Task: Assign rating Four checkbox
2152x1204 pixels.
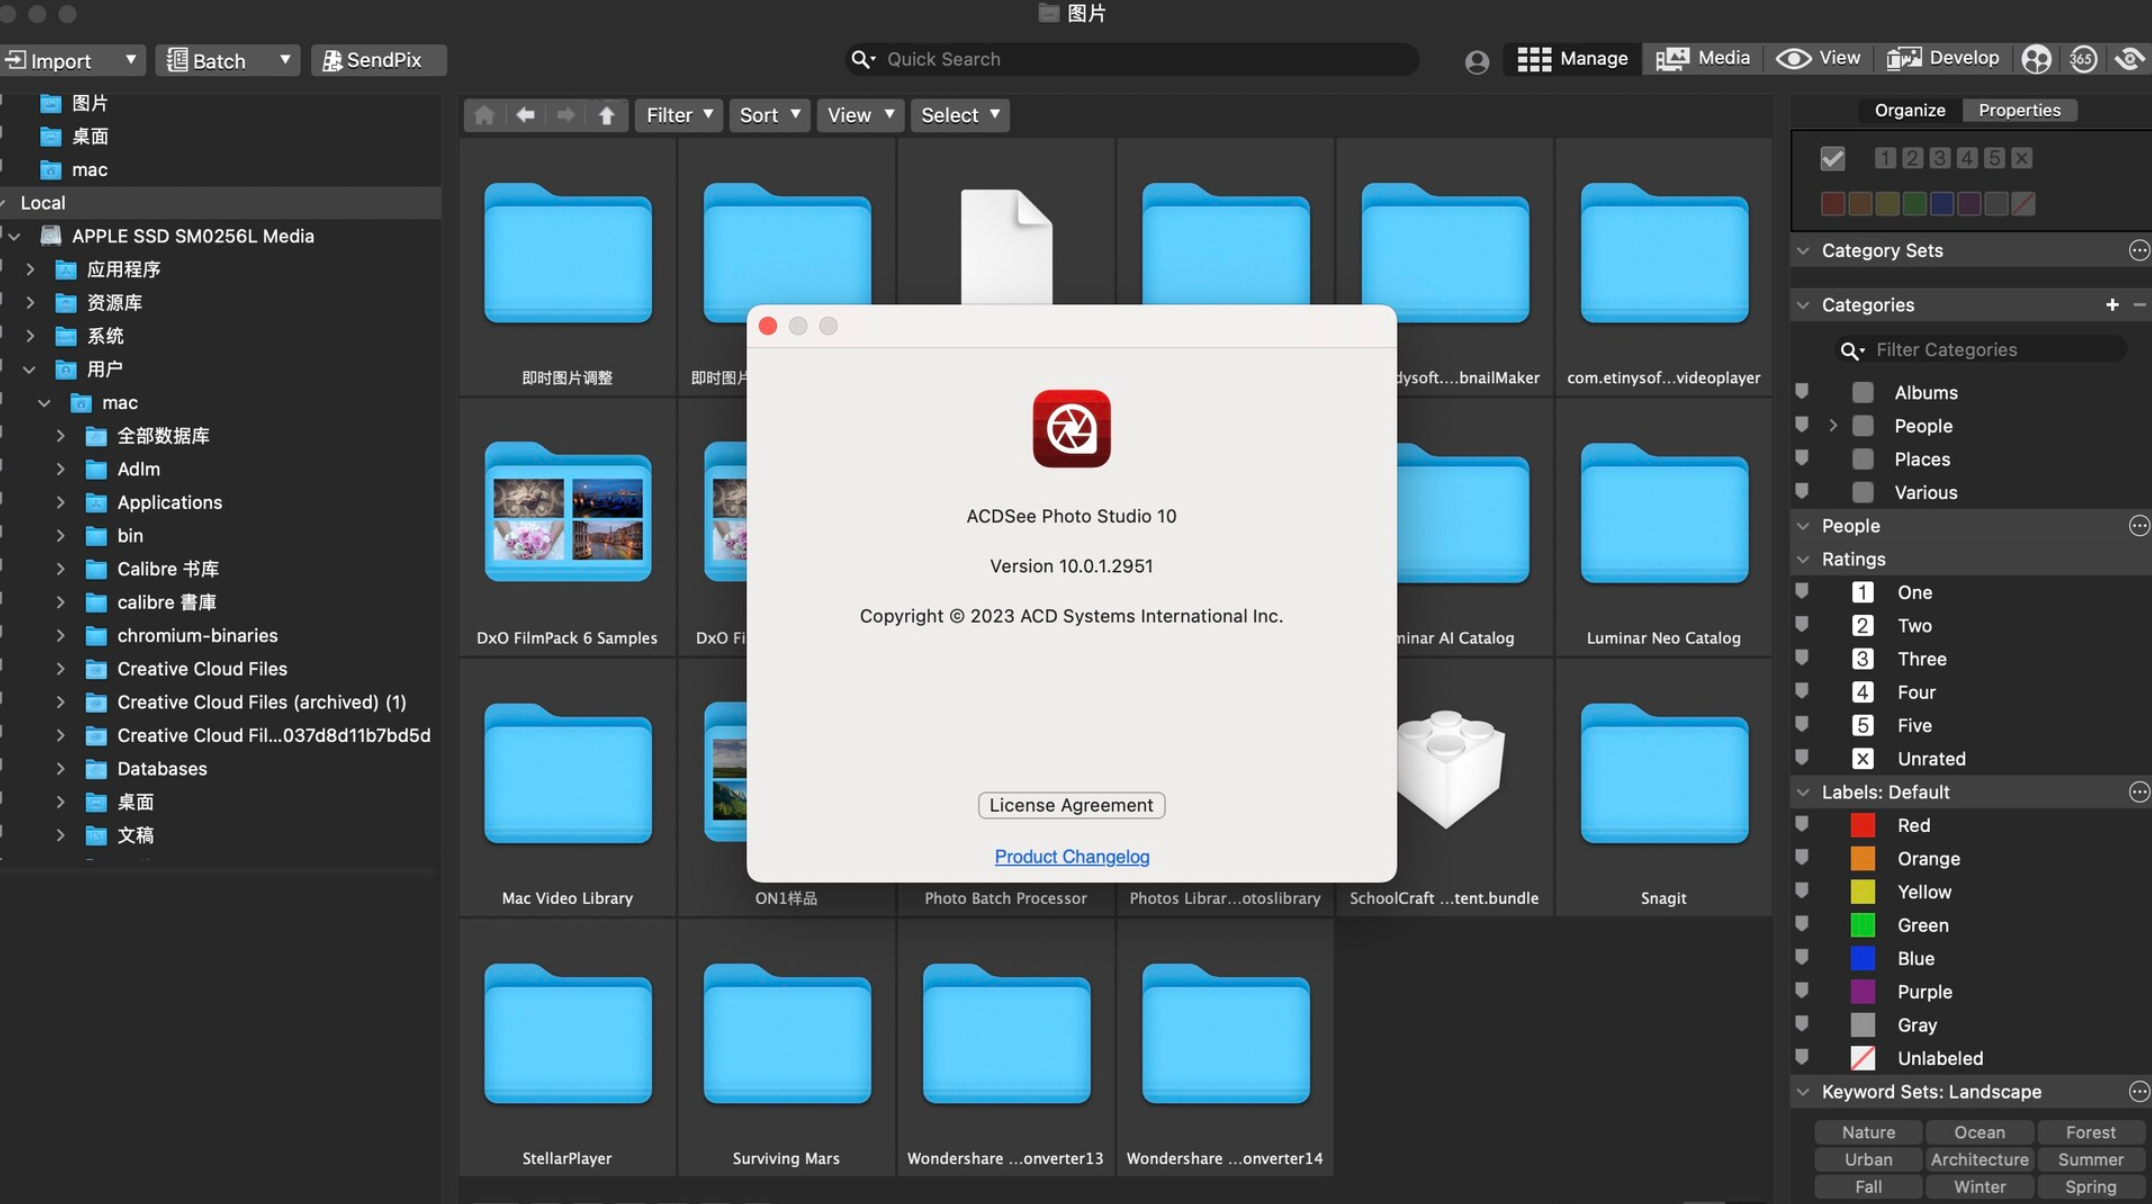Action: [1862, 692]
